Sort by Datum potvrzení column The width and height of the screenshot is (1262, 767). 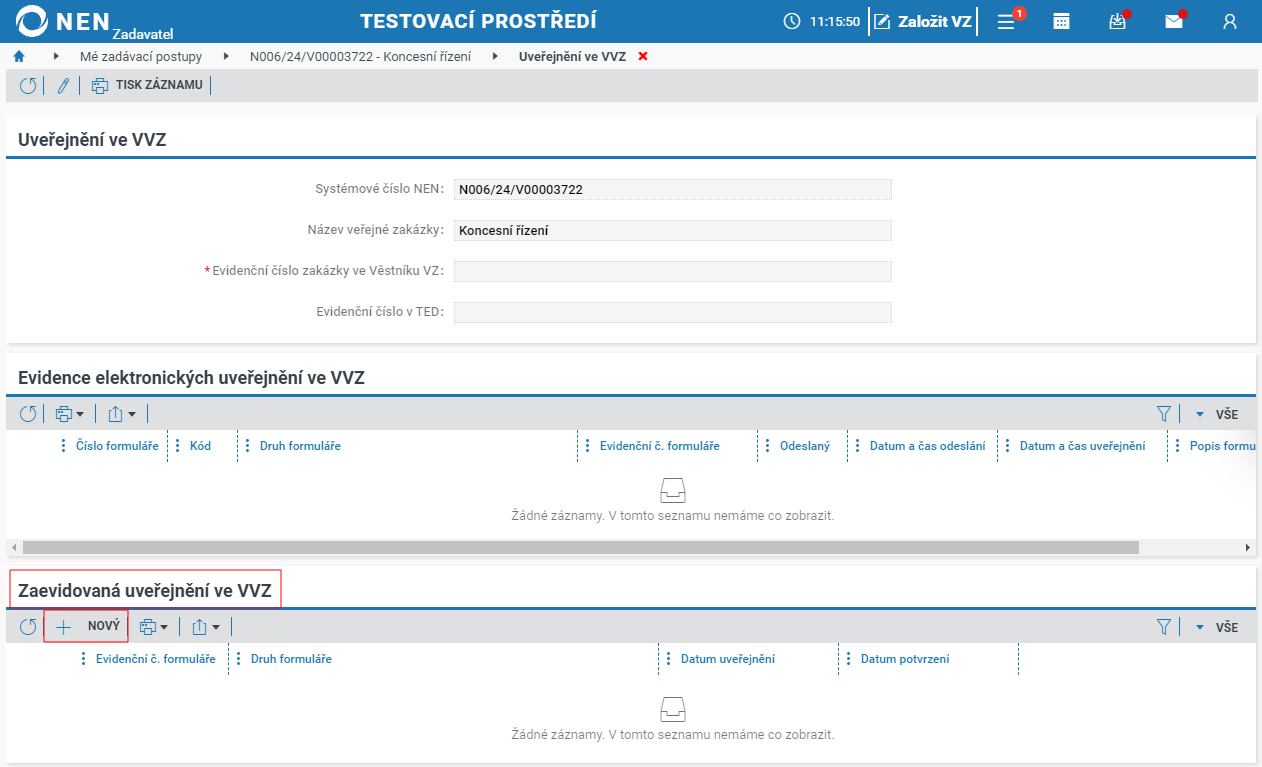905,660
